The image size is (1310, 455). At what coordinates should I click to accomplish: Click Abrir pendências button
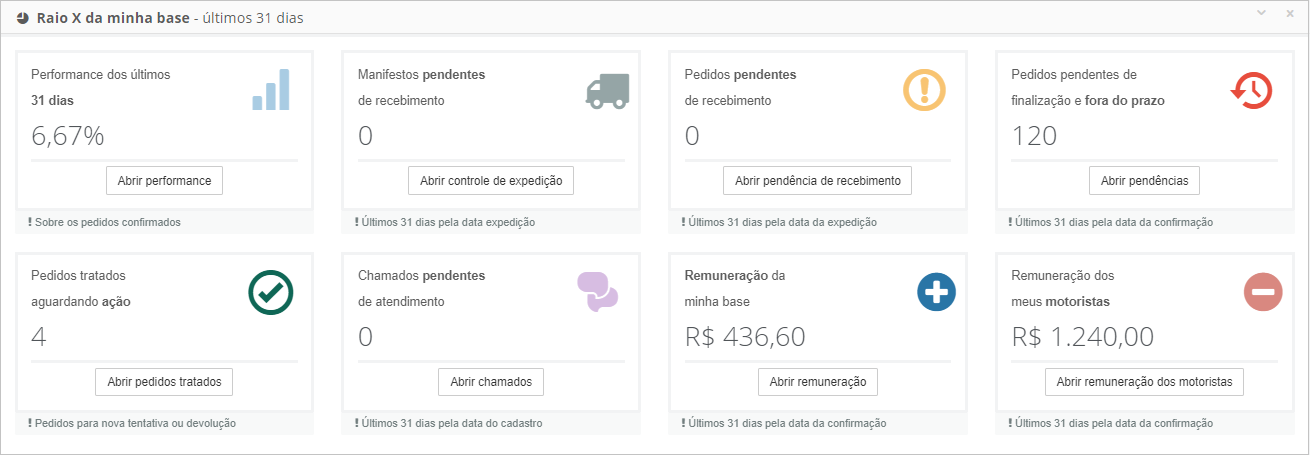coord(1144,180)
